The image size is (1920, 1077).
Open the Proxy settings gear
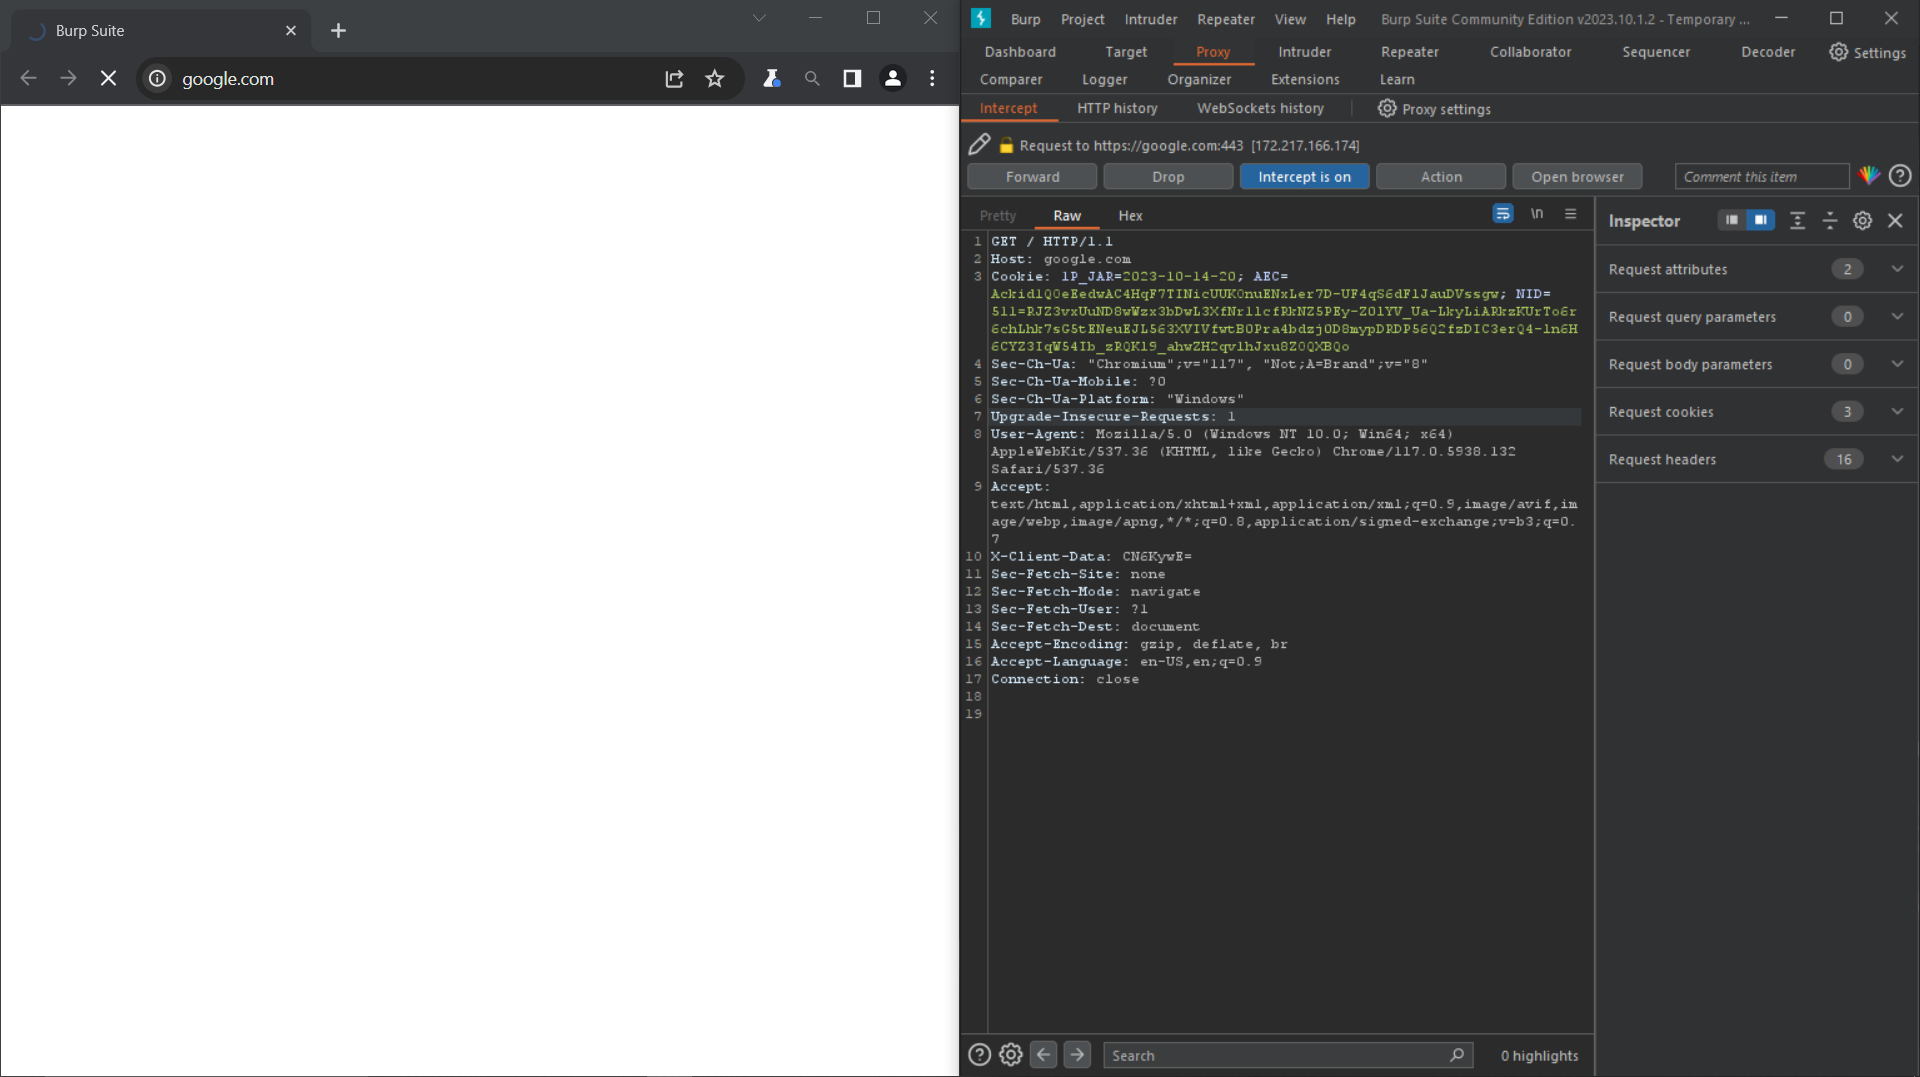(1386, 108)
